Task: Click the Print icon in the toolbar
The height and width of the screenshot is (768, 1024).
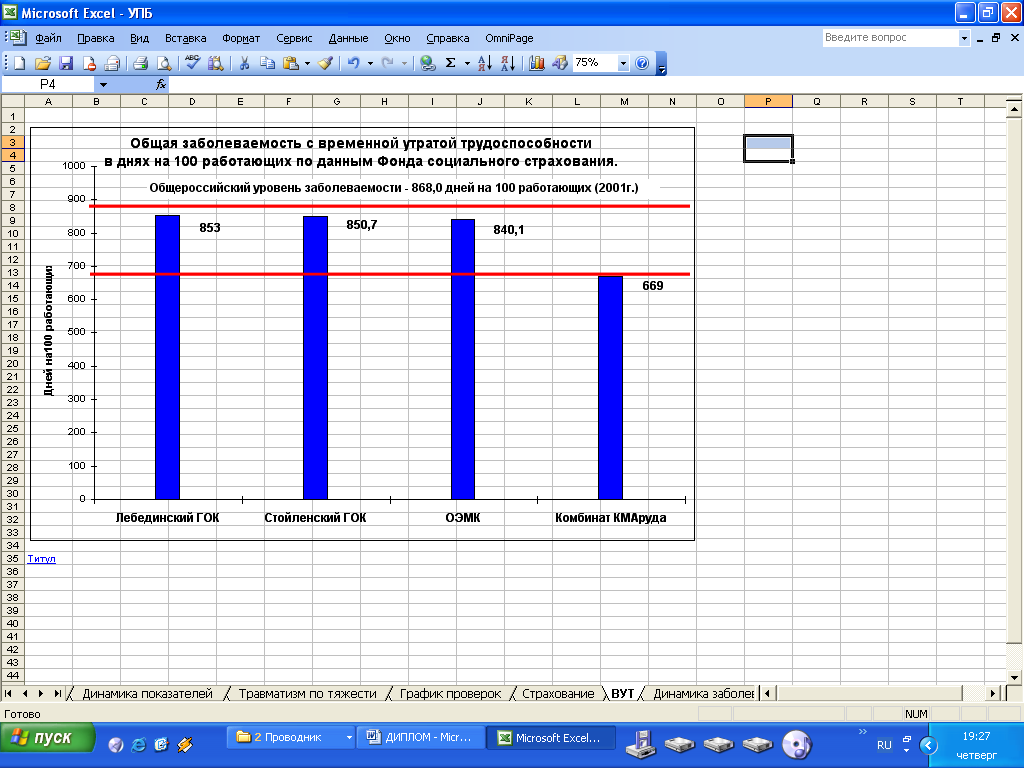Action: 140,63
